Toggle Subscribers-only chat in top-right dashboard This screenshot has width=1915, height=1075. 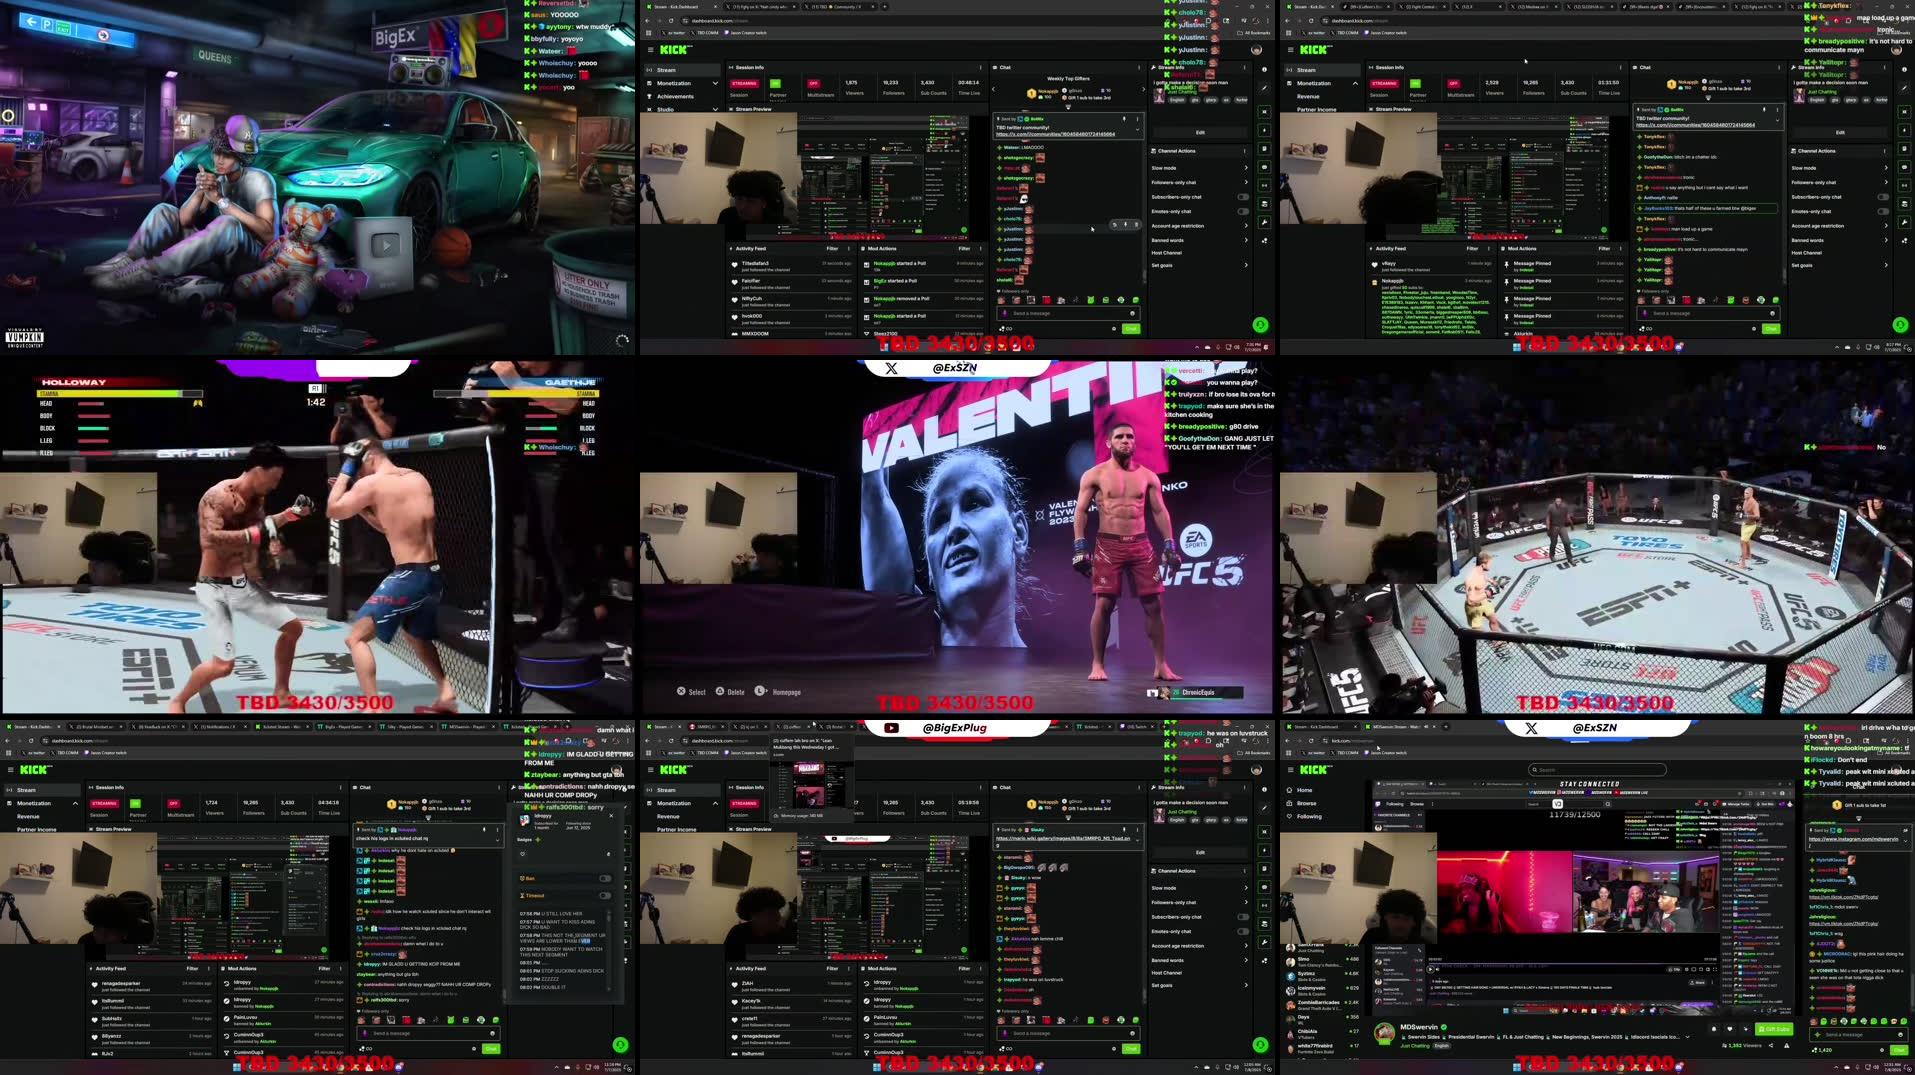1883,197
